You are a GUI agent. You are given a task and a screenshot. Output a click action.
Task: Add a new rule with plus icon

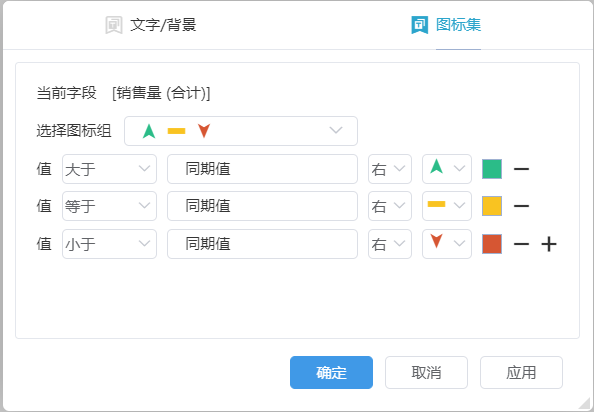tap(549, 244)
